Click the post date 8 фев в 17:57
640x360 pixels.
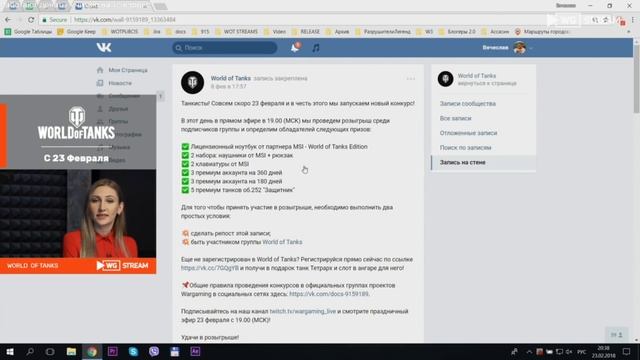[229, 87]
